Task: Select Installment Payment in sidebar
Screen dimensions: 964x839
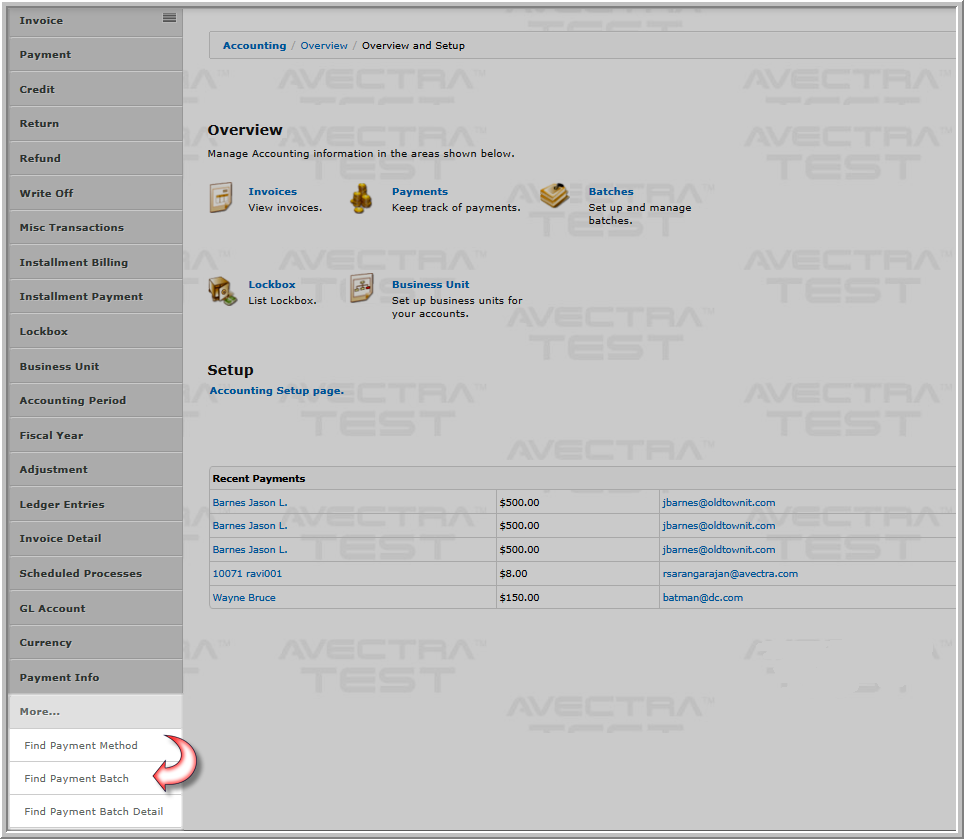Action: click(96, 296)
